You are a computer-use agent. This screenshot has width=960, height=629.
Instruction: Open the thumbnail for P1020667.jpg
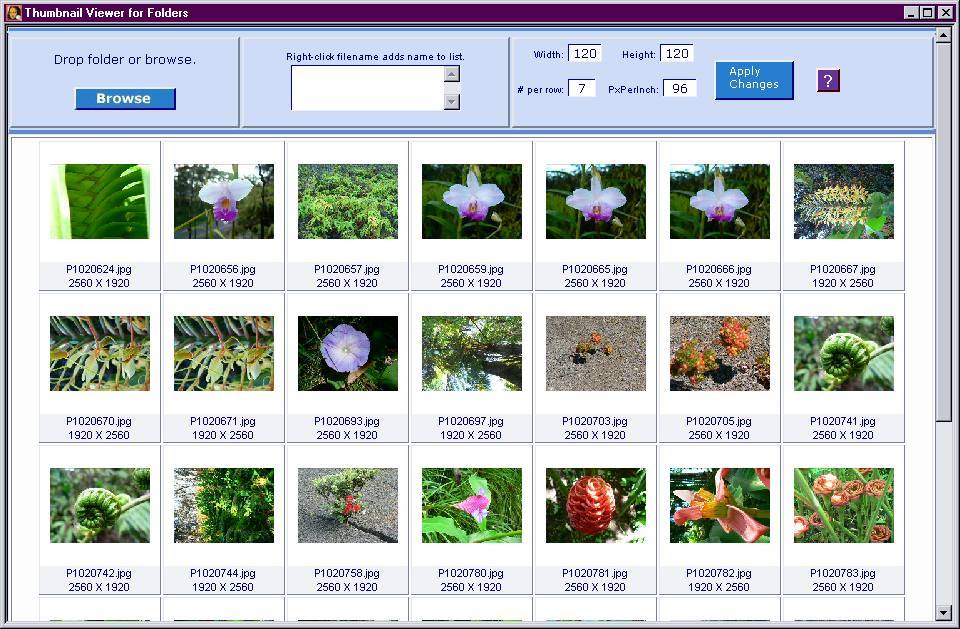pyautogui.click(x=844, y=202)
